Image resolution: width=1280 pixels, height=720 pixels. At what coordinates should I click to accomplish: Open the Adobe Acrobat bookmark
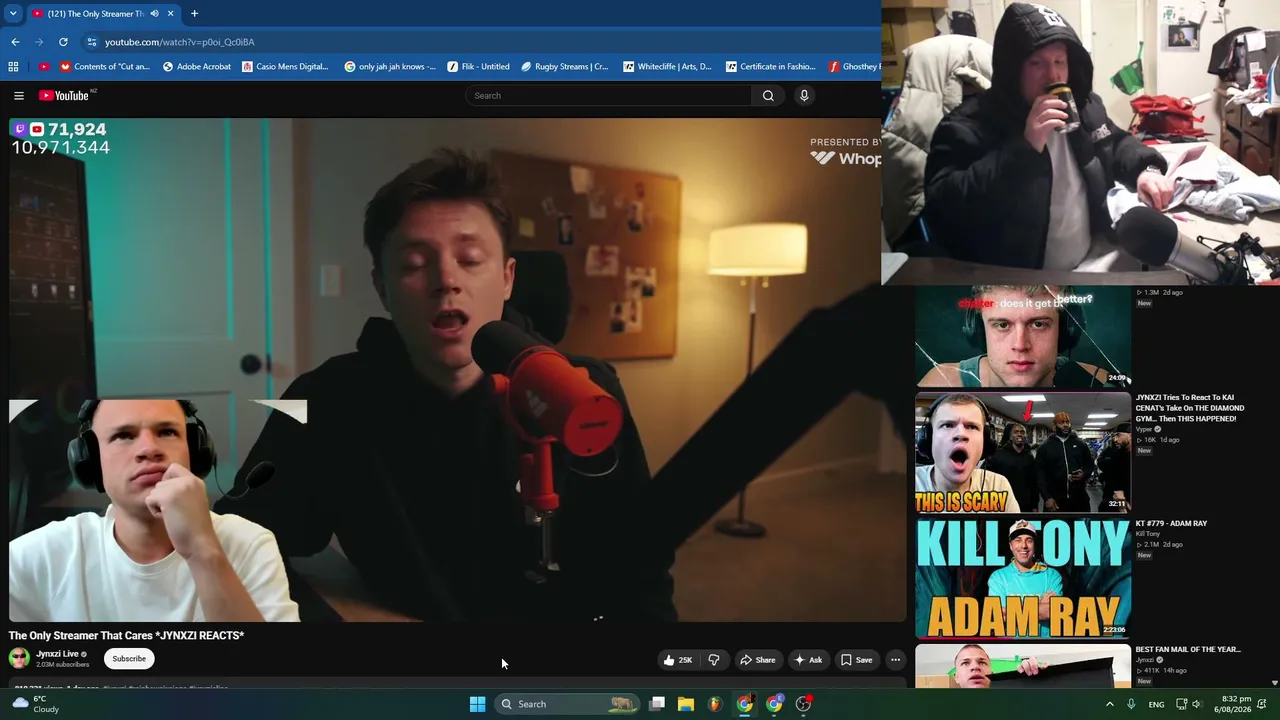pyautogui.click(x=197, y=67)
